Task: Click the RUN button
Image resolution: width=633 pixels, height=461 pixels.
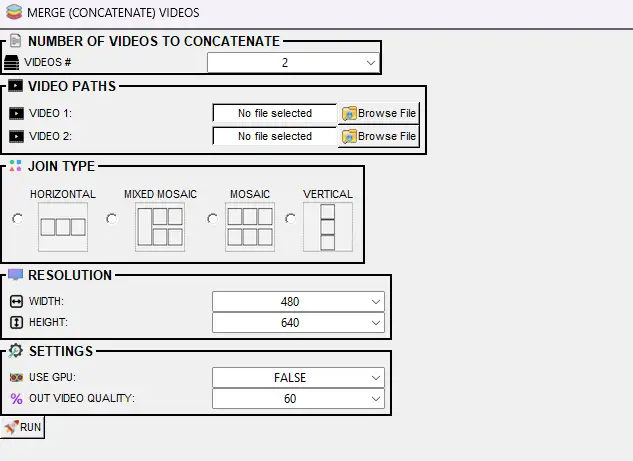Action: tap(23, 427)
